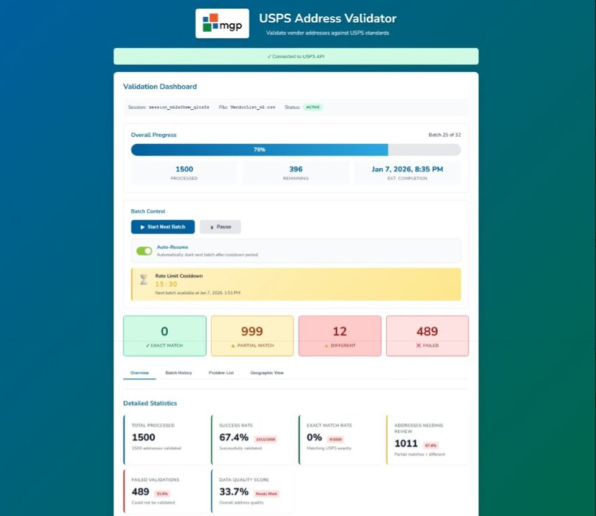Image resolution: width=596 pixels, height=516 pixels.
Task: Click the green ACTIVE status badge
Action: click(313, 107)
